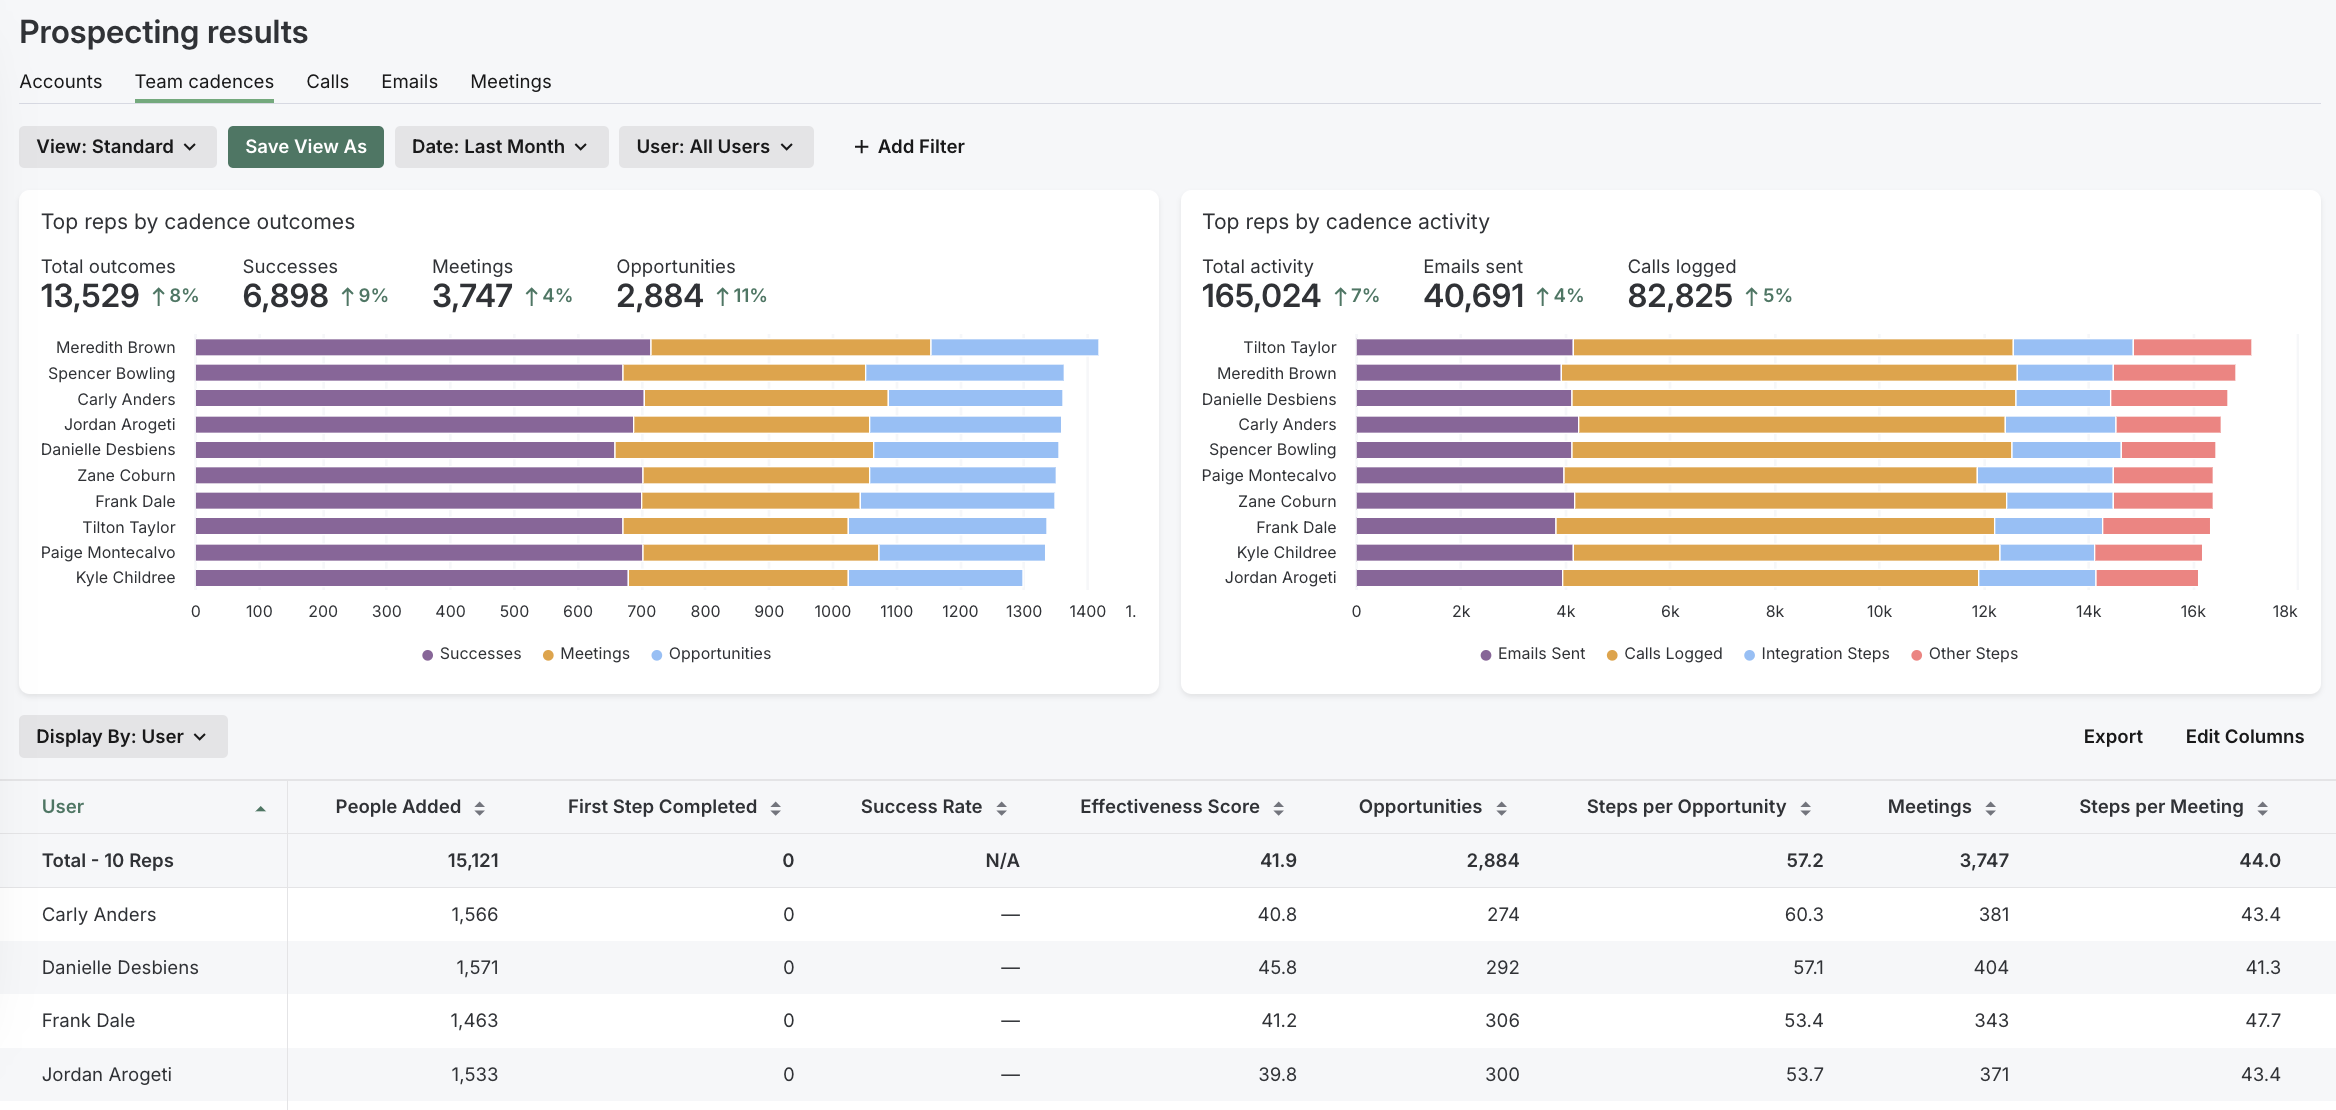
Task: Switch to the Calls tab
Action: [327, 81]
